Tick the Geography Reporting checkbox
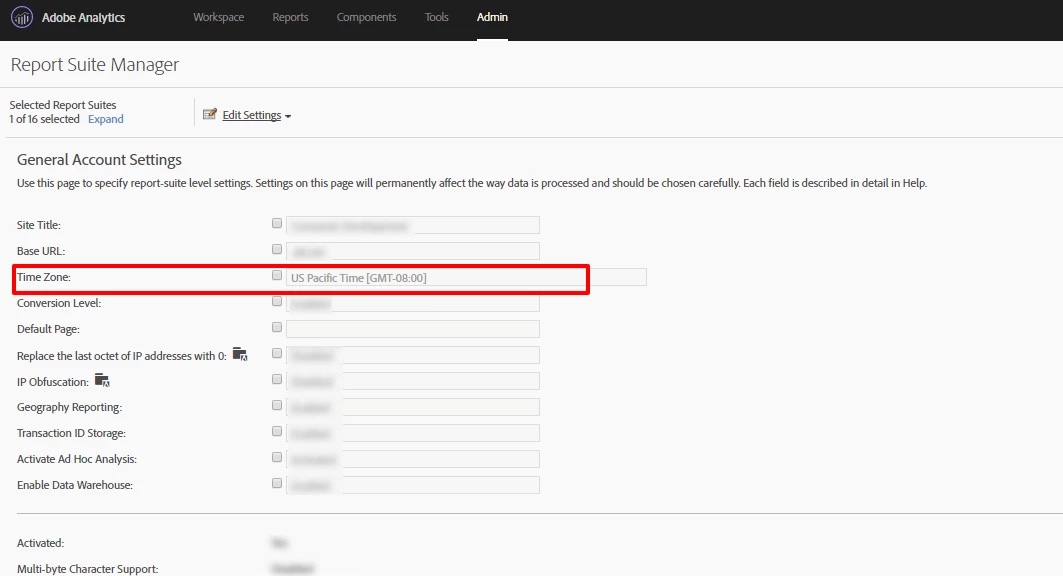 (x=277, y=405)
